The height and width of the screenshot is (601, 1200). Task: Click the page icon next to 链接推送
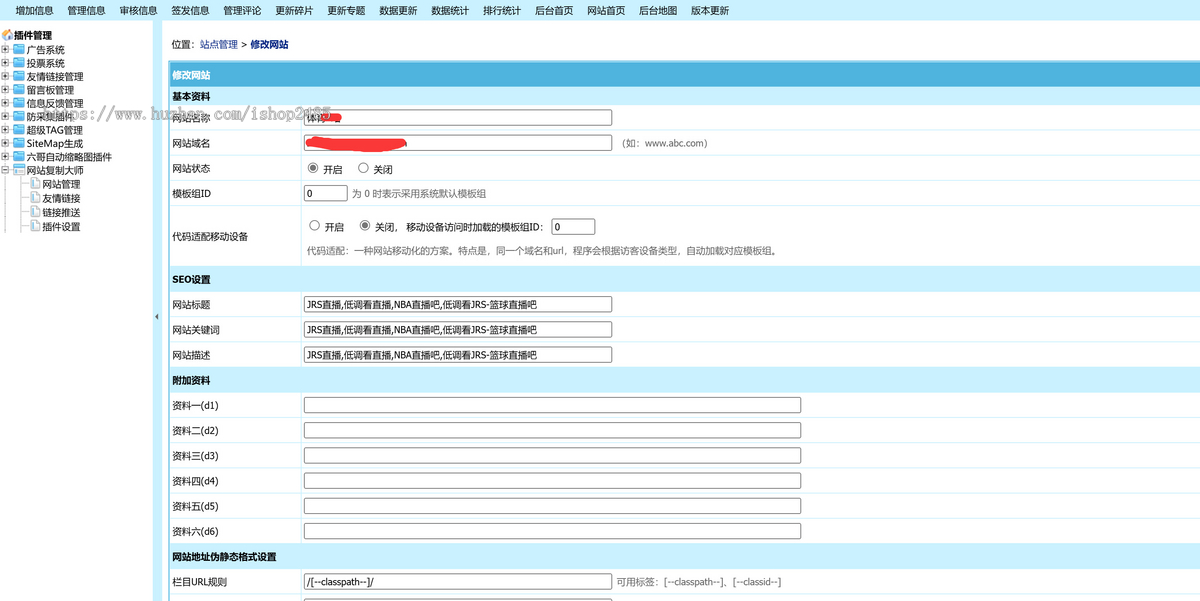click(34, 212)
